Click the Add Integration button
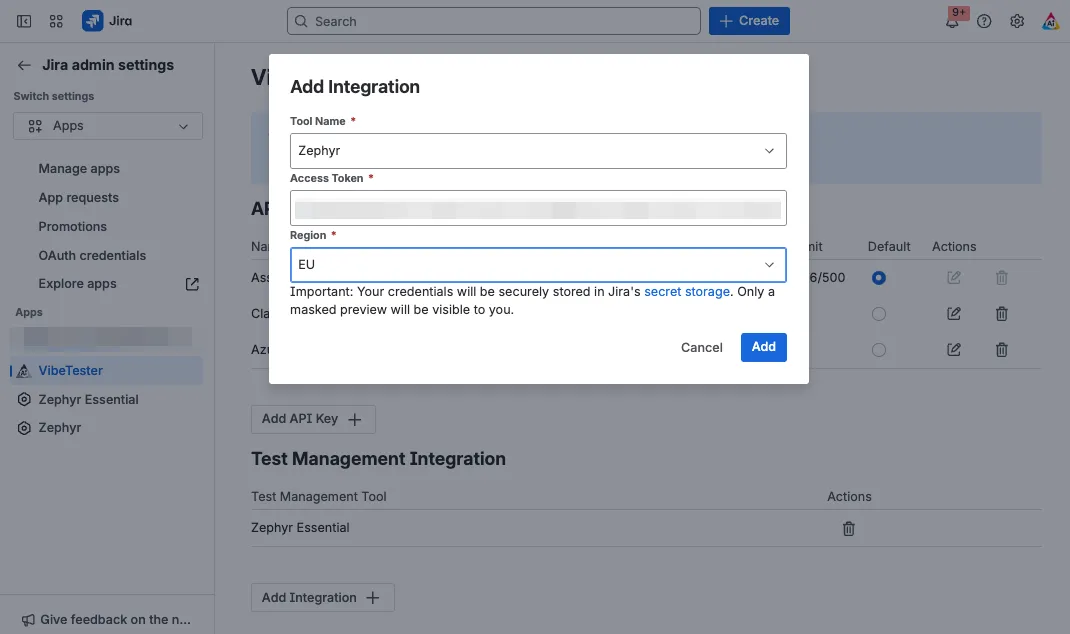The width and height of the screenshot is (1070, 634). [x=323, y=598]
